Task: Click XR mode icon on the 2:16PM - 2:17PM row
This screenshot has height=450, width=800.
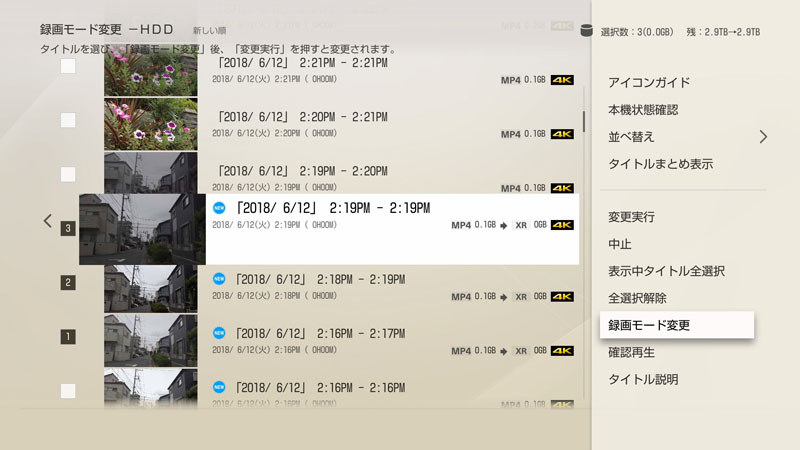Action: pyautogui.click(x=521, y=351)
